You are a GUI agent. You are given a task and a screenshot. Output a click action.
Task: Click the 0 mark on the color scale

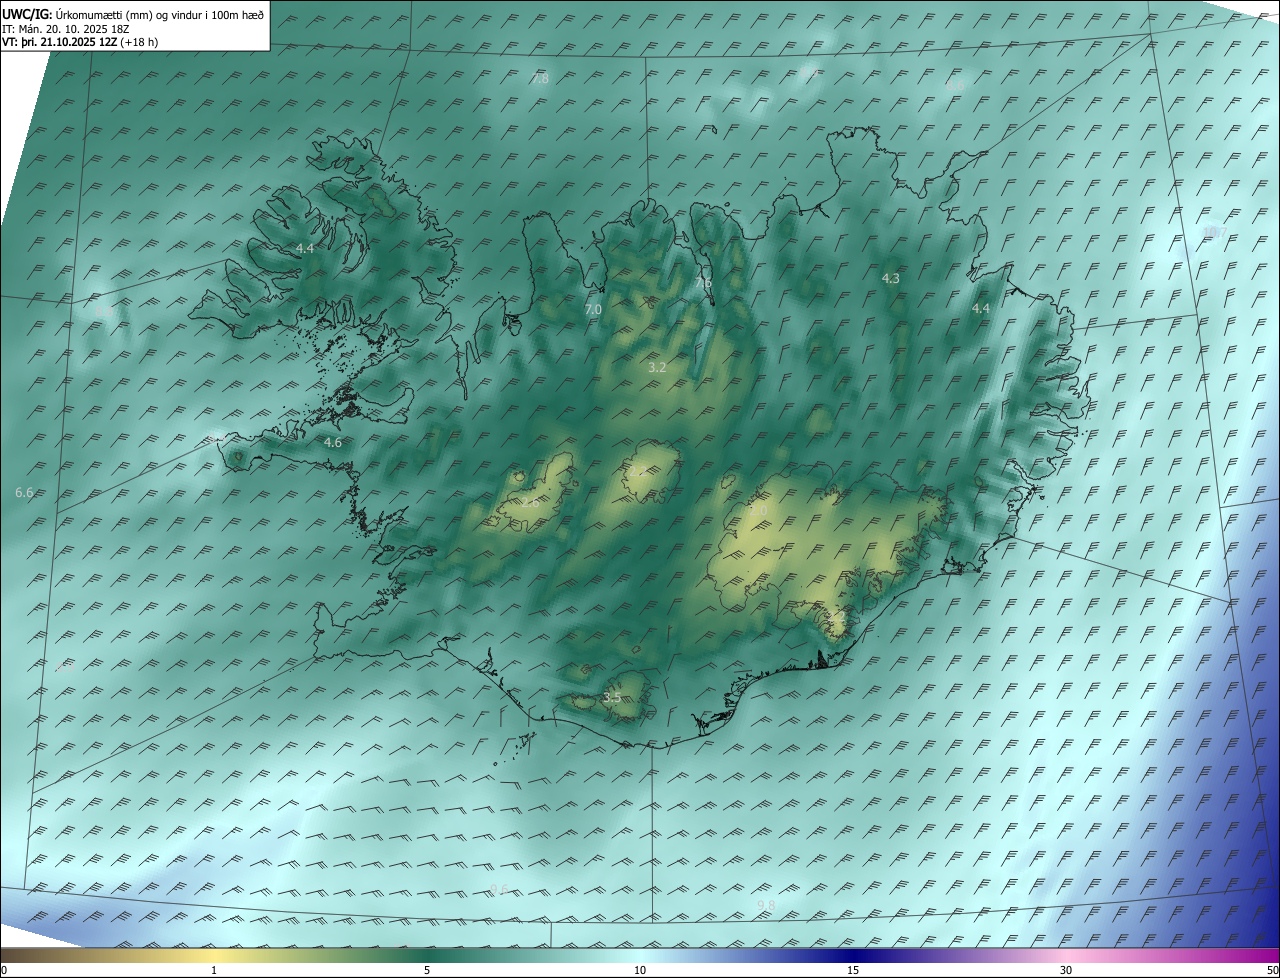point(4,971)
